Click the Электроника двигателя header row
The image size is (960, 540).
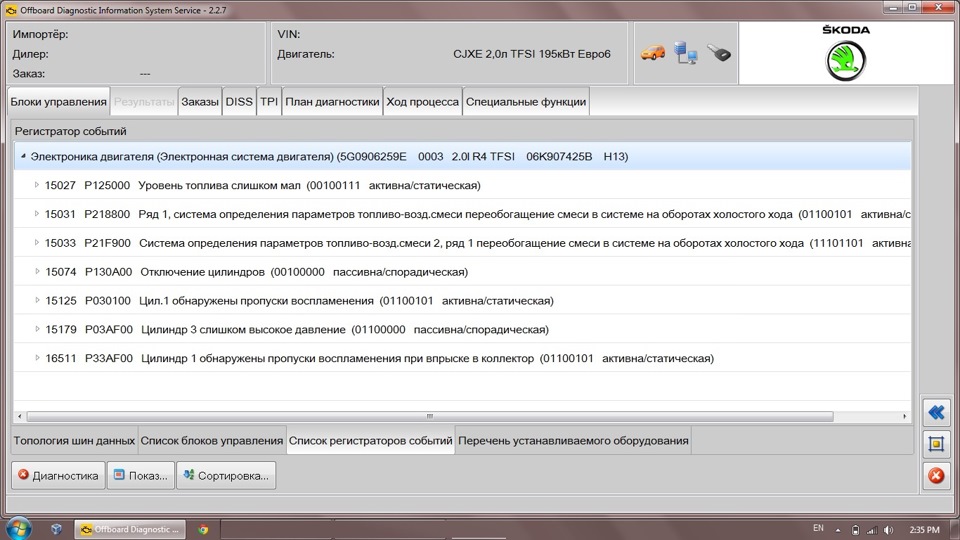coord(462,156)
